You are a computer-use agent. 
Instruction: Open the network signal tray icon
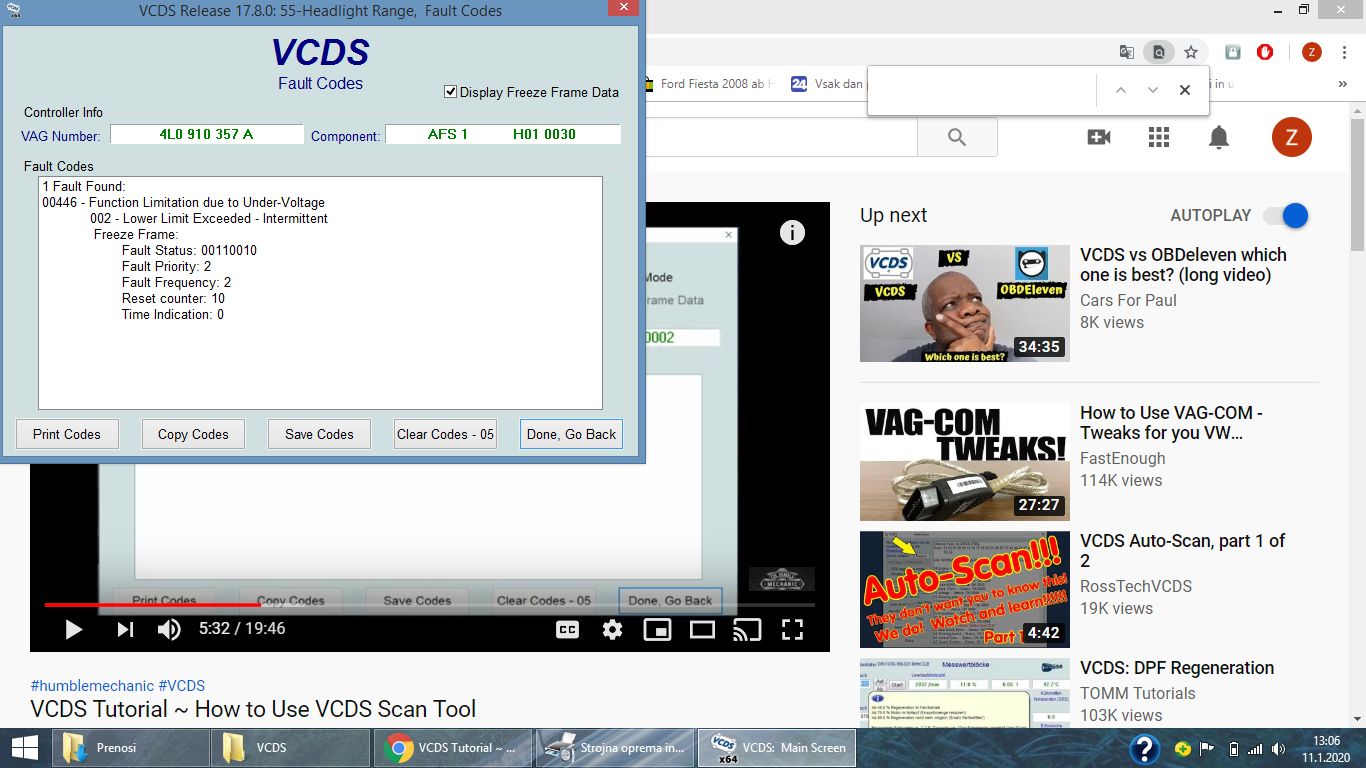1255,749
